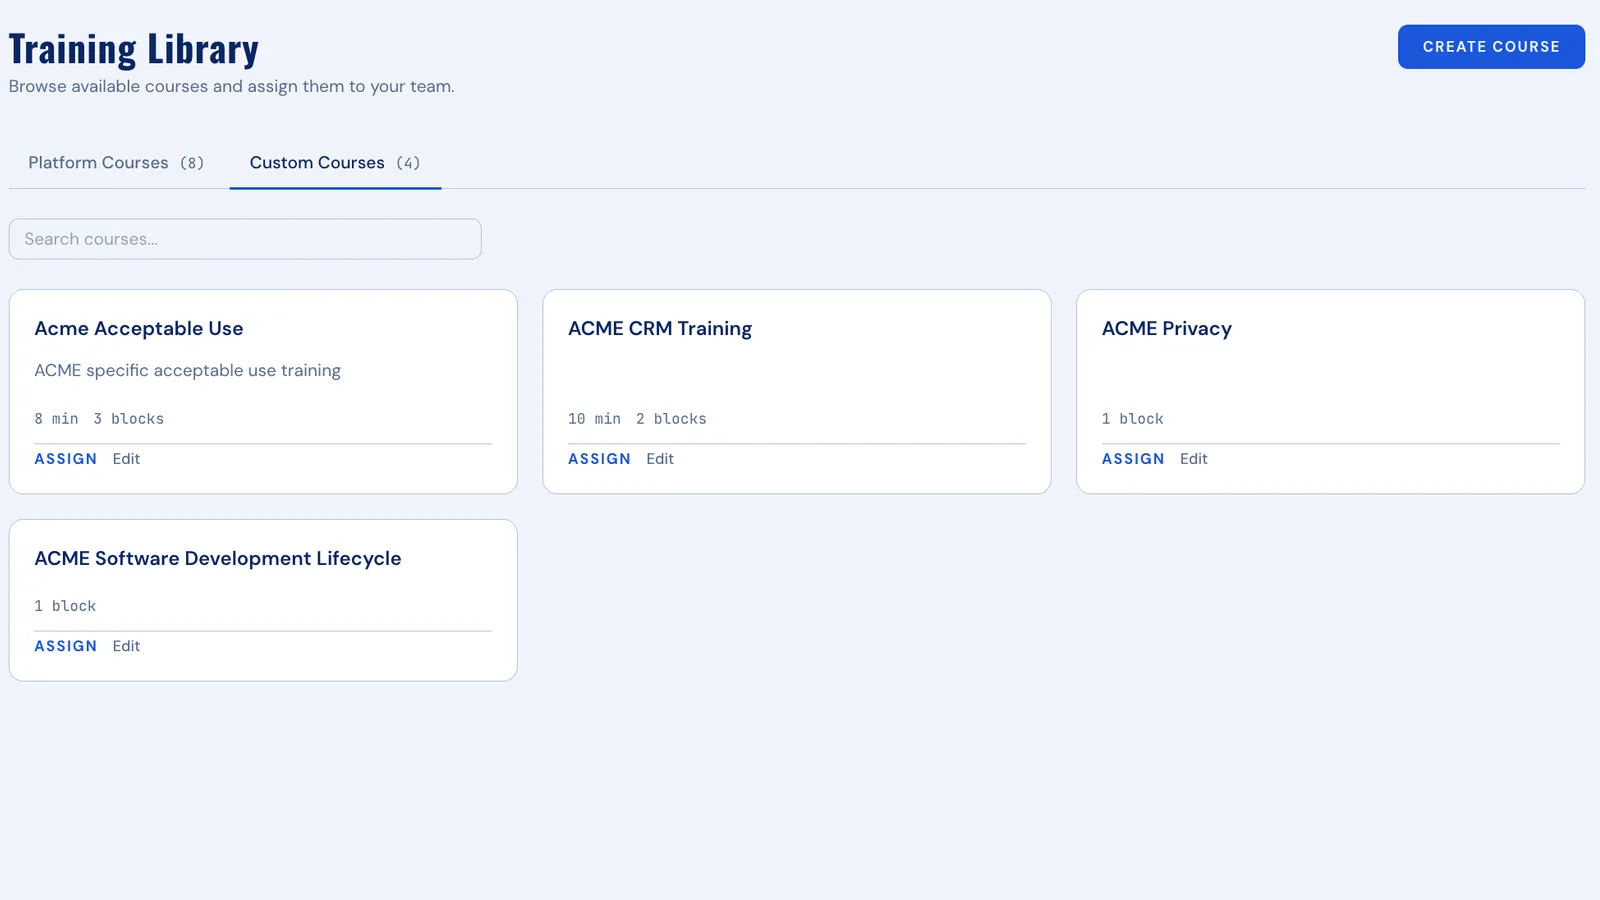Click the 'Browse available courses' subtitle
This screenshot has height=900, width=1600.
[232, 87]
